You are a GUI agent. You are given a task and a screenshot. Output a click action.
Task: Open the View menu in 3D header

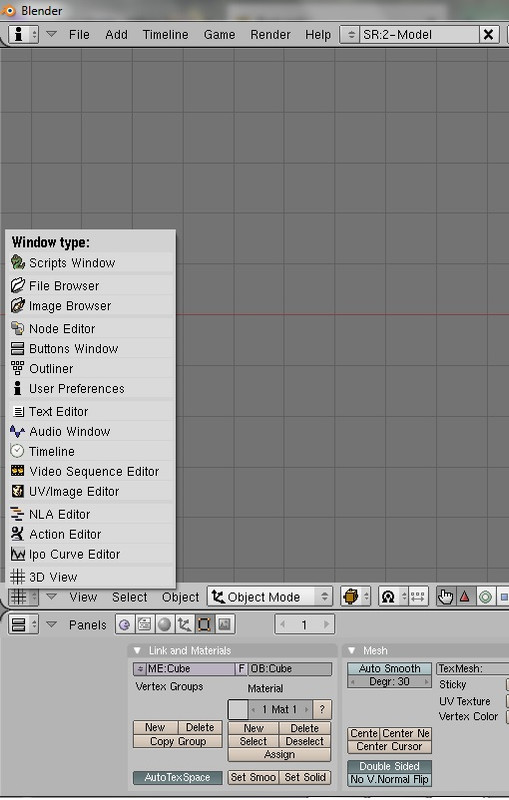(83, 597)
